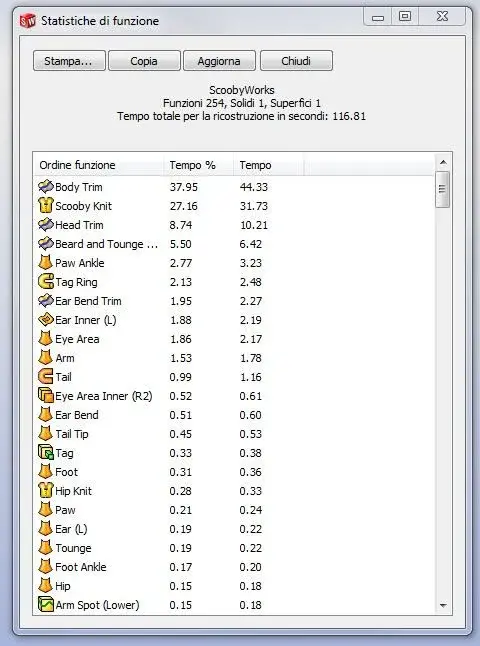Click the Foot Ankle loft icon
This screenshot has width=480, height=646.
coord(46,566)
